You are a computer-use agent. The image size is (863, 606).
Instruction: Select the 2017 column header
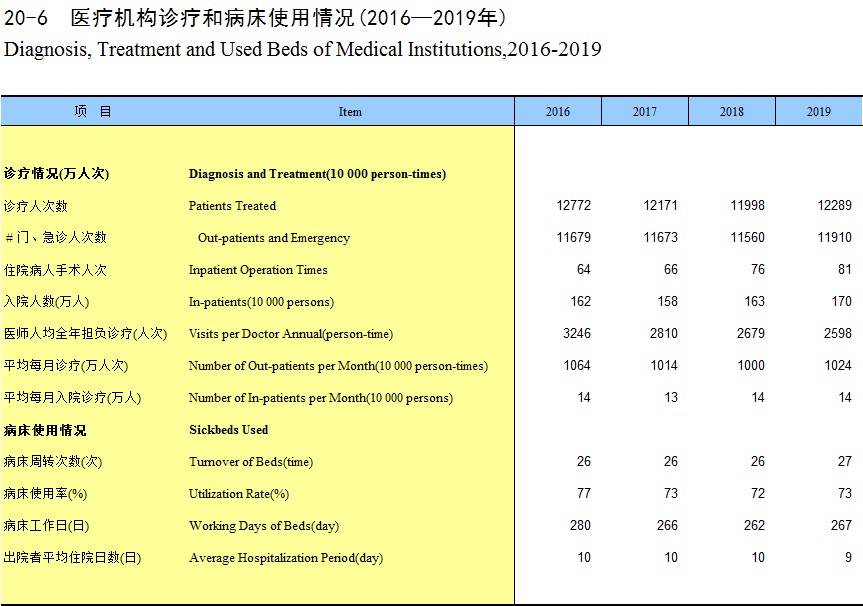[x=645, y=112]
